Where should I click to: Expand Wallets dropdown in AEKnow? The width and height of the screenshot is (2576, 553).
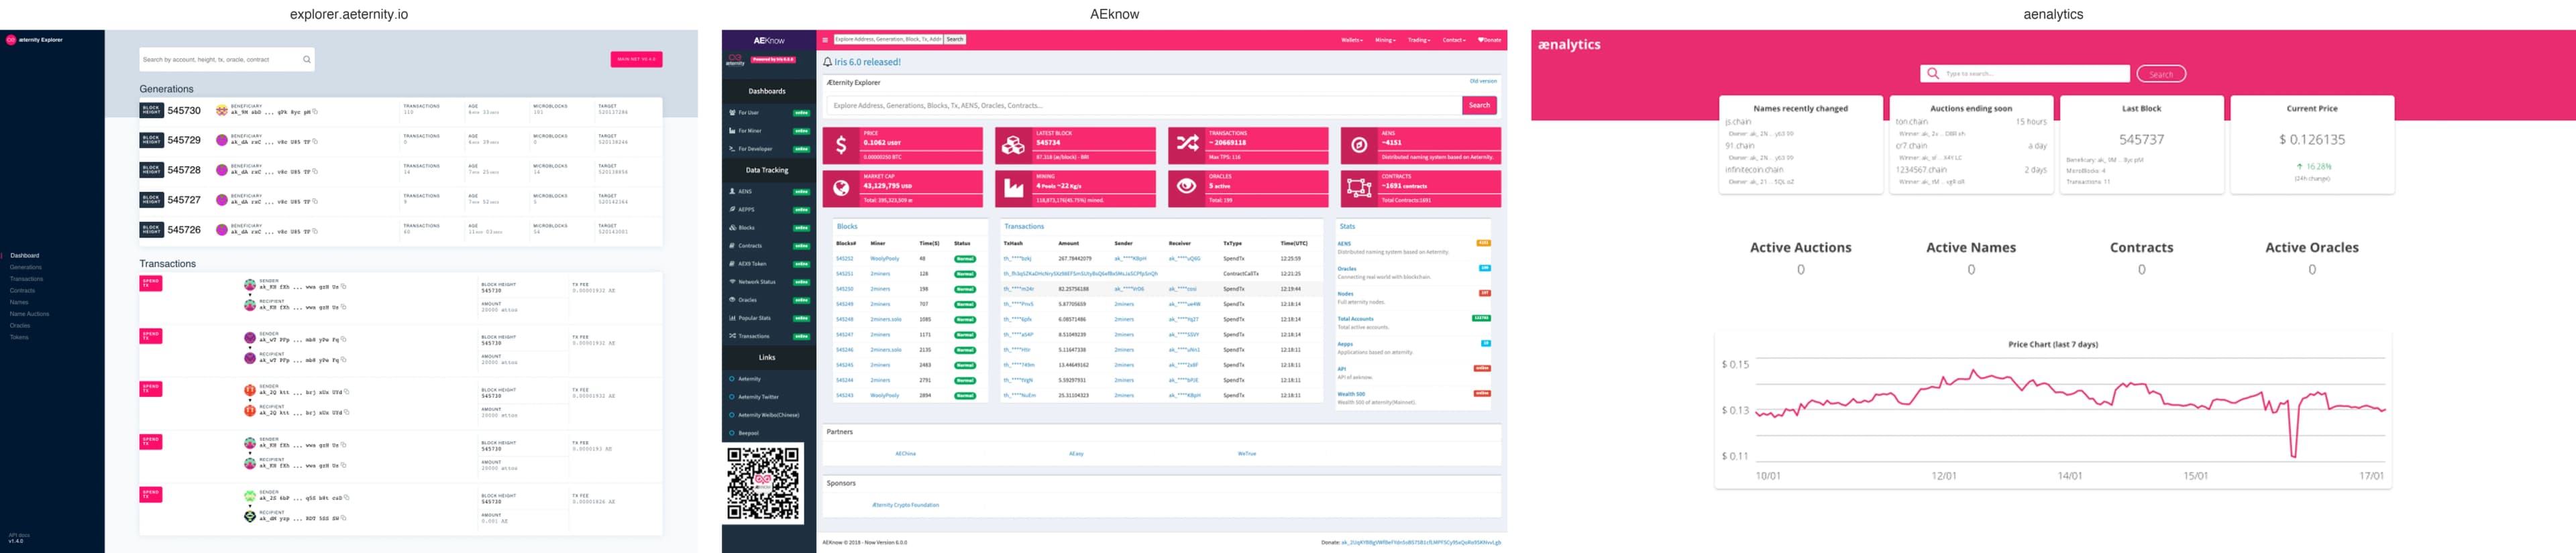pos(1351,40)
